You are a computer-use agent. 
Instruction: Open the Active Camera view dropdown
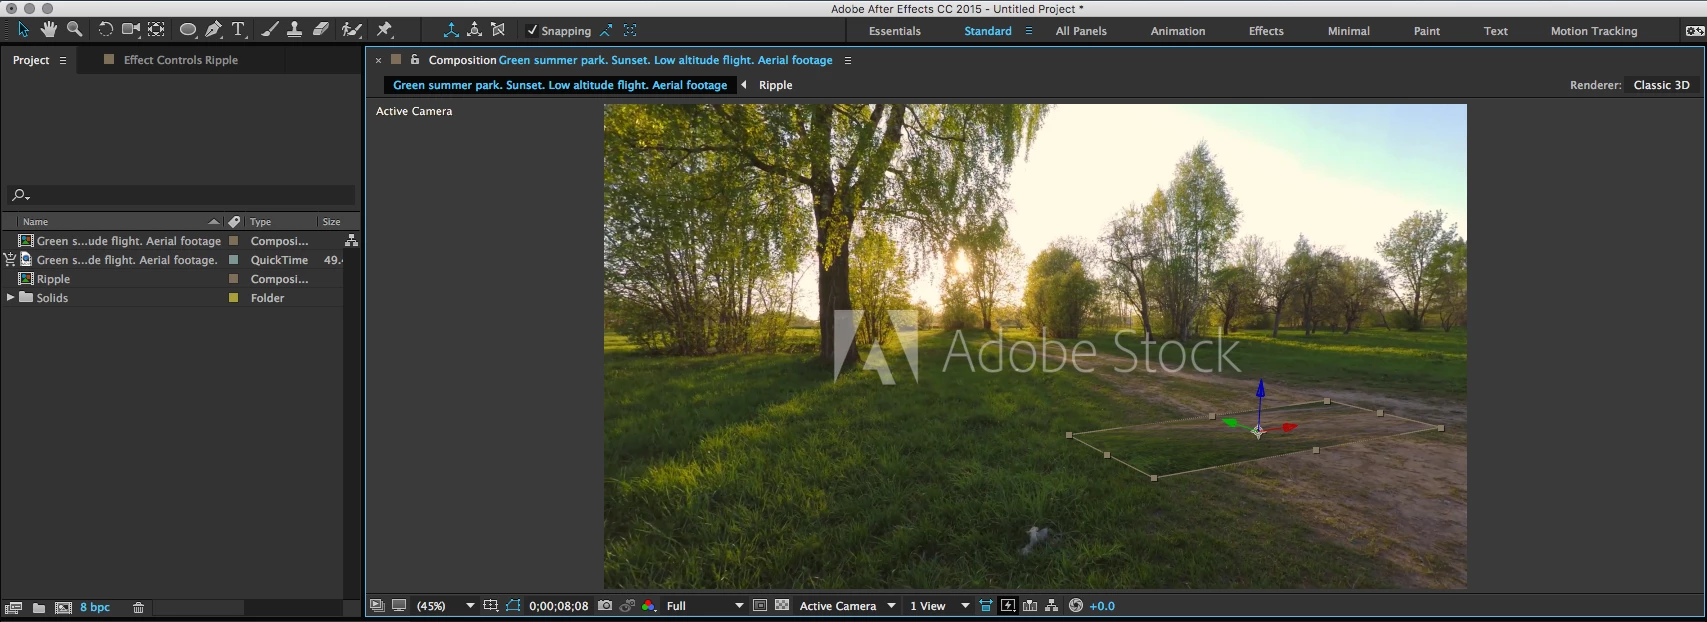point(848,606)
